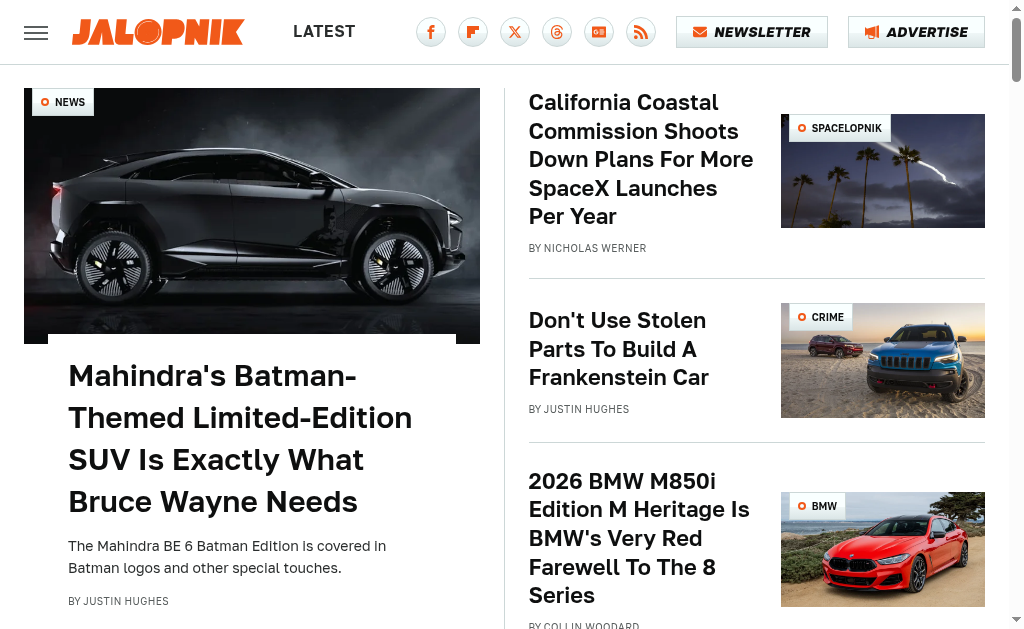1024x629 pixels.
Task: Click the NEWS category tag
Action: (x=63, y=102)
